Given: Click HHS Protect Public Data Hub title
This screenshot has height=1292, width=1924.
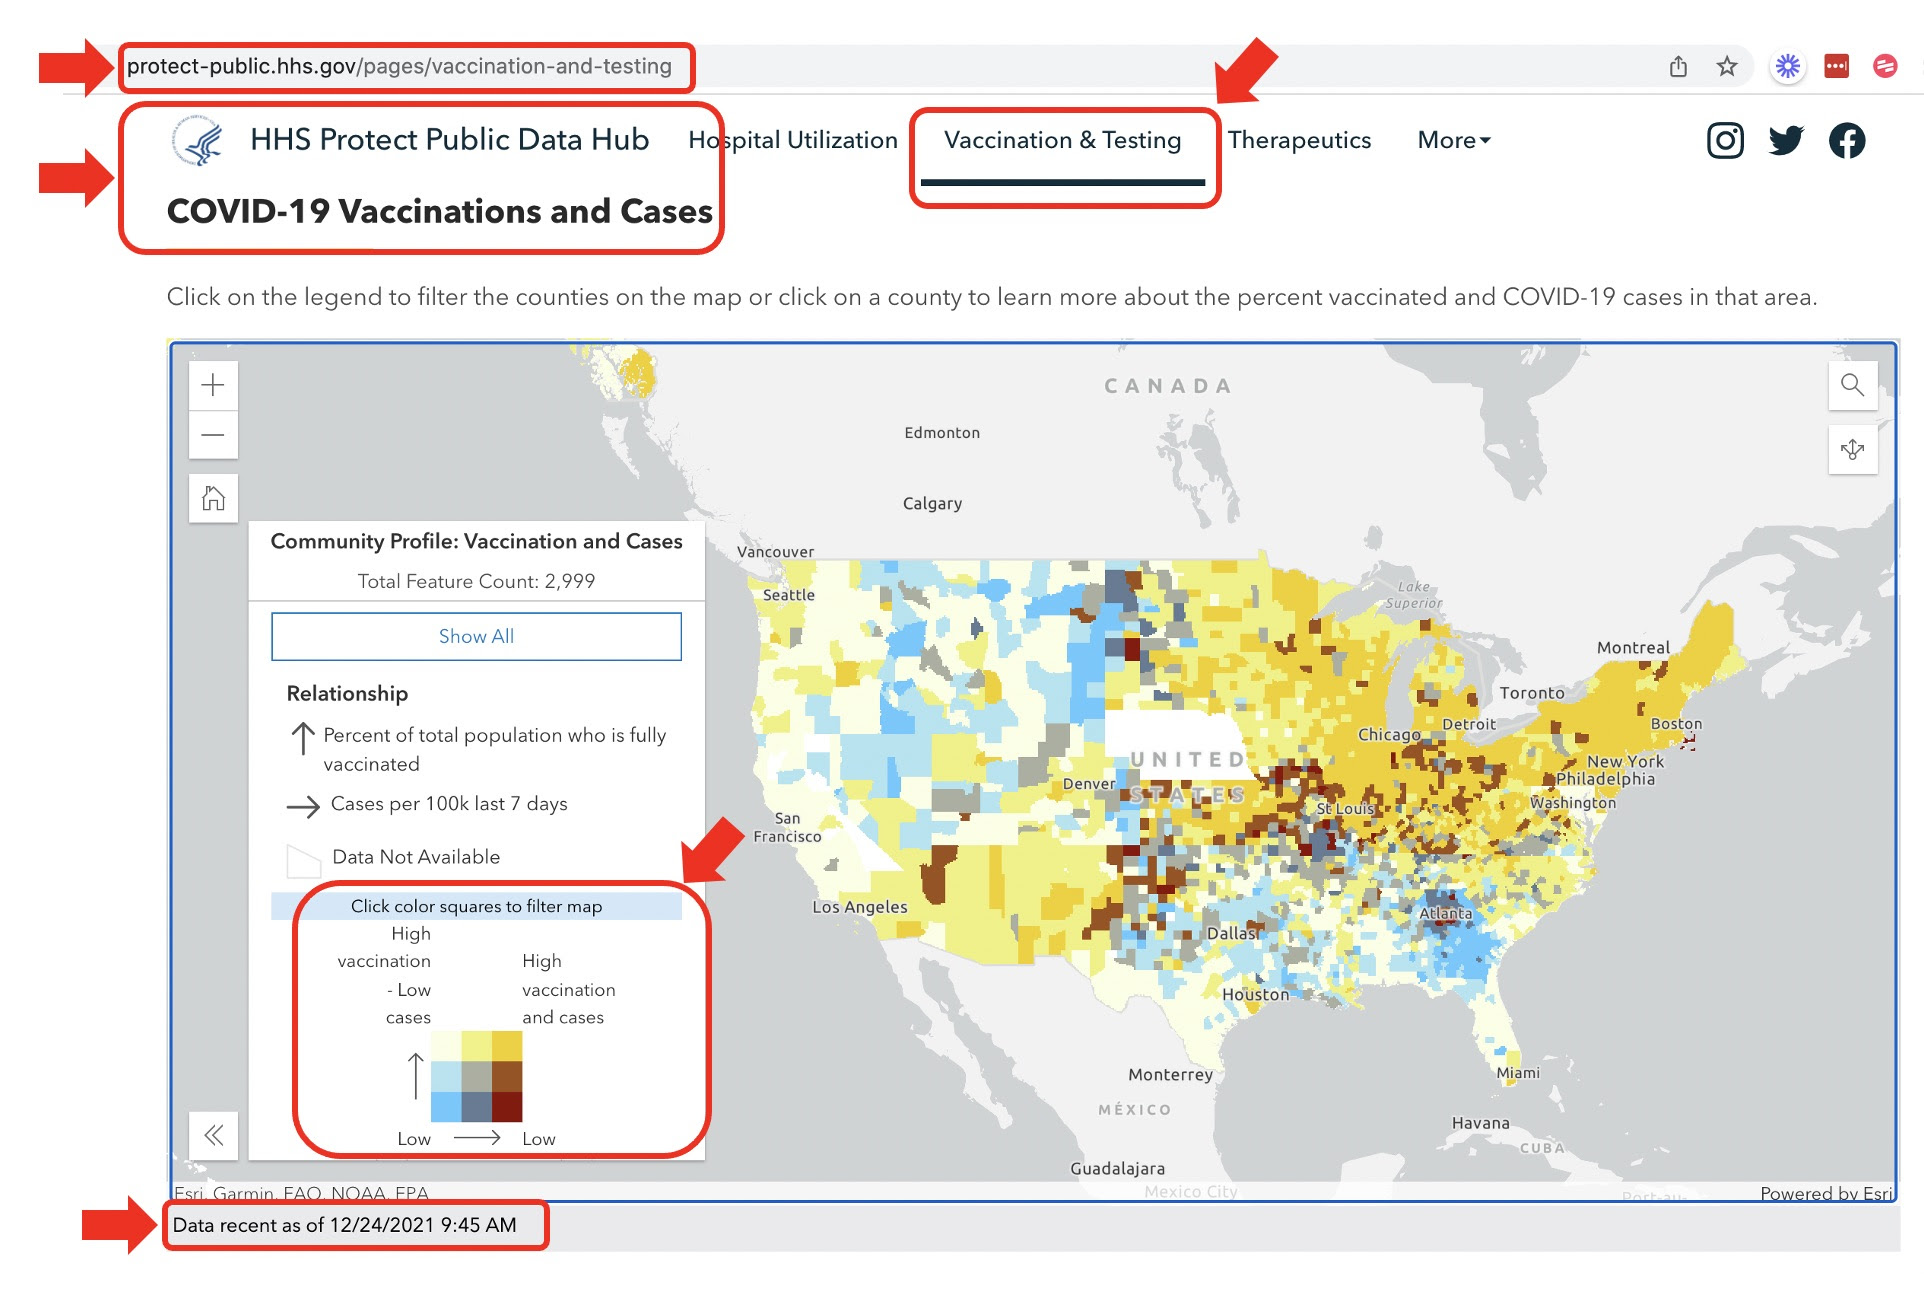Looking at the screenshot, I should 450,139.
